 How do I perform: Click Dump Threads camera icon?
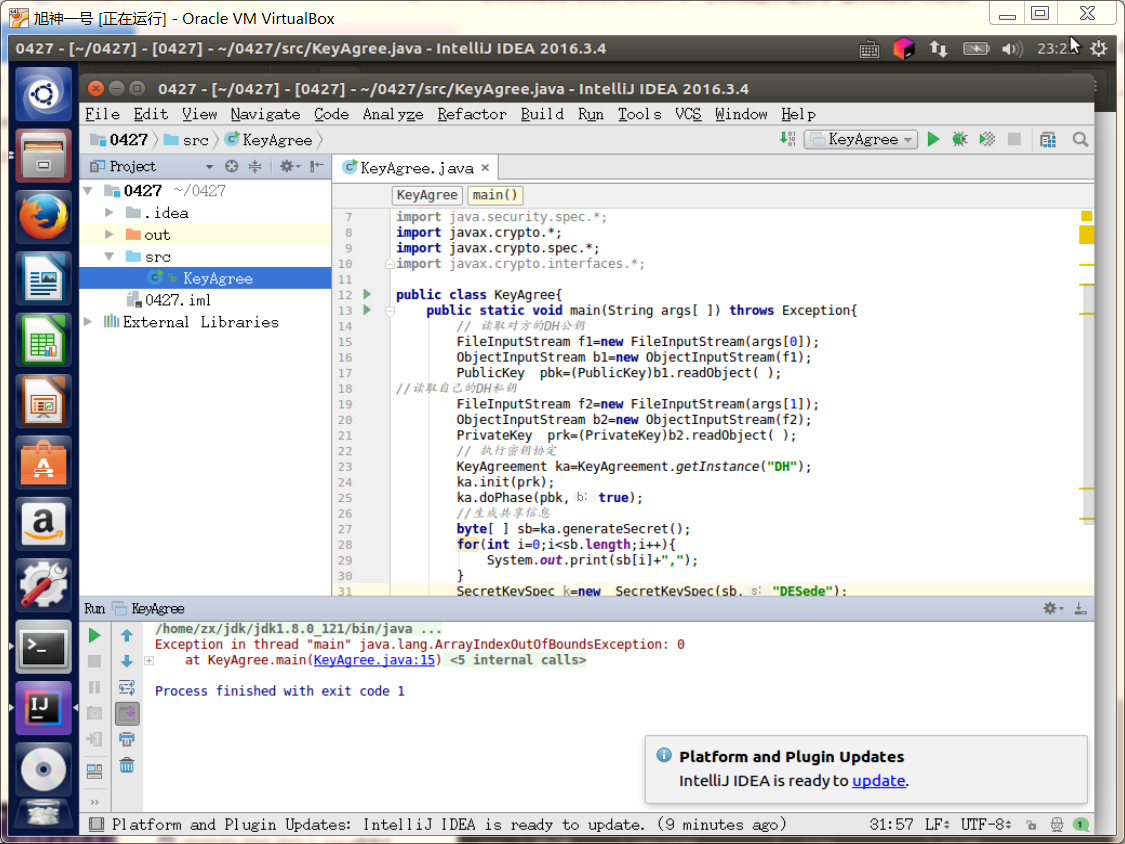pyautogui.click(x=94, y=713)
